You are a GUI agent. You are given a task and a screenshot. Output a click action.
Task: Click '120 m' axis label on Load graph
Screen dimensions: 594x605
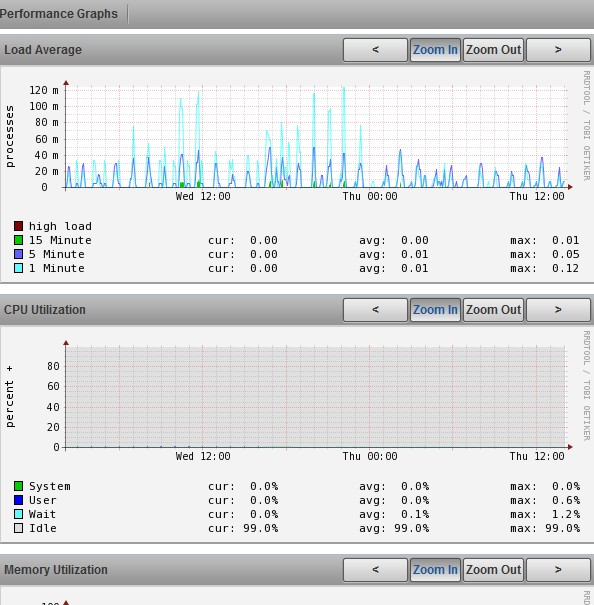(x=44, y=90)
